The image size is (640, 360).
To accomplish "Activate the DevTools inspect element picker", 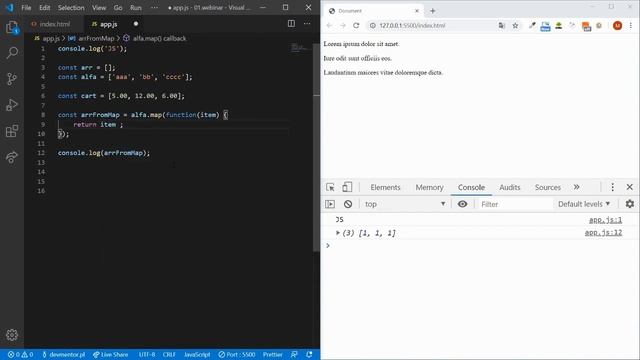I will pyautogui.click(x=330, y=187).
